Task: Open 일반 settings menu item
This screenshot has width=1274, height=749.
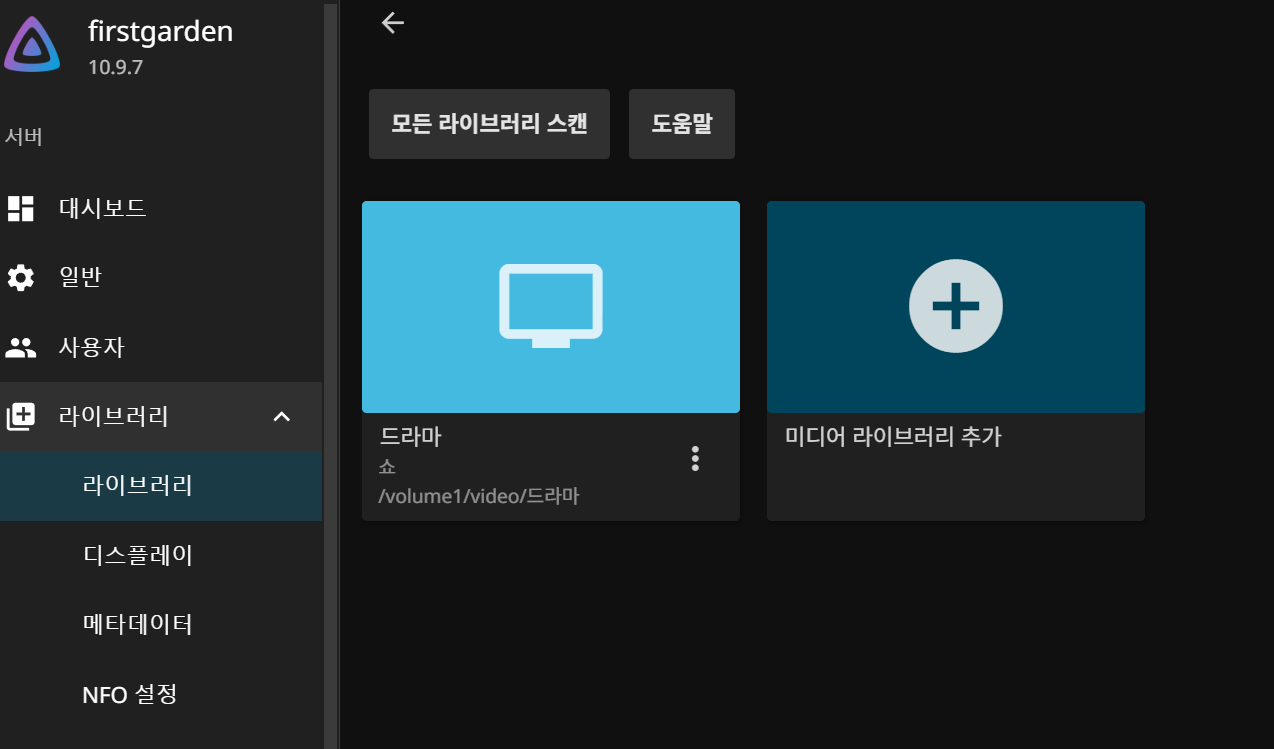Action: [x=161, y=278]
